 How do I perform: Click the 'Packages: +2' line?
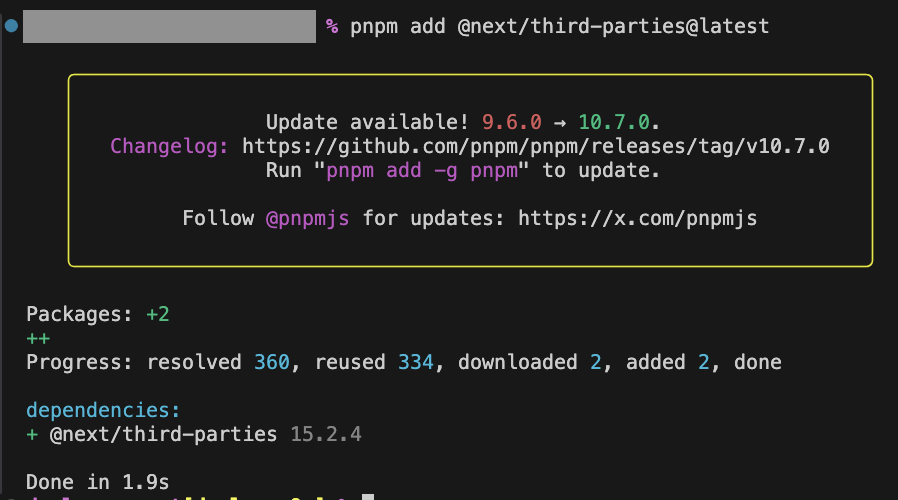click(98, 314)
